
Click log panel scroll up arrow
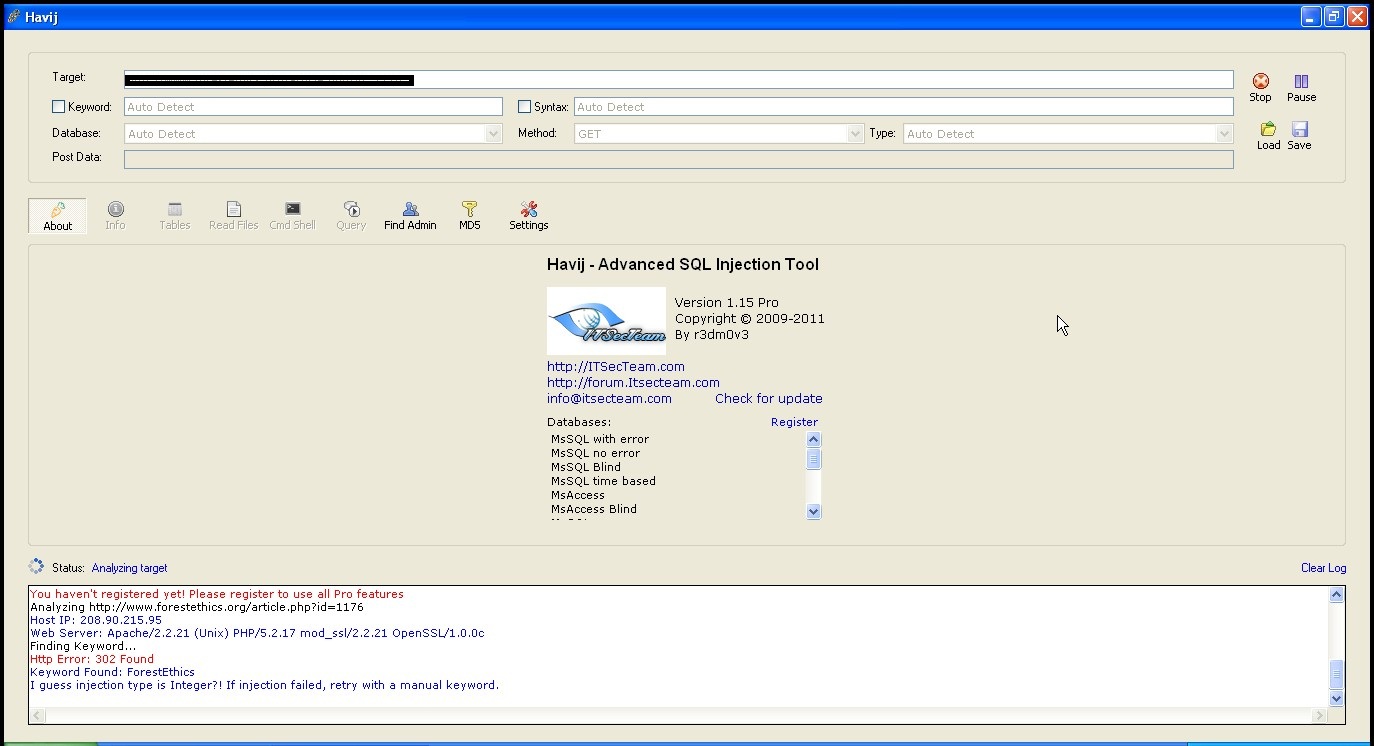click(x=1336, y=595)
